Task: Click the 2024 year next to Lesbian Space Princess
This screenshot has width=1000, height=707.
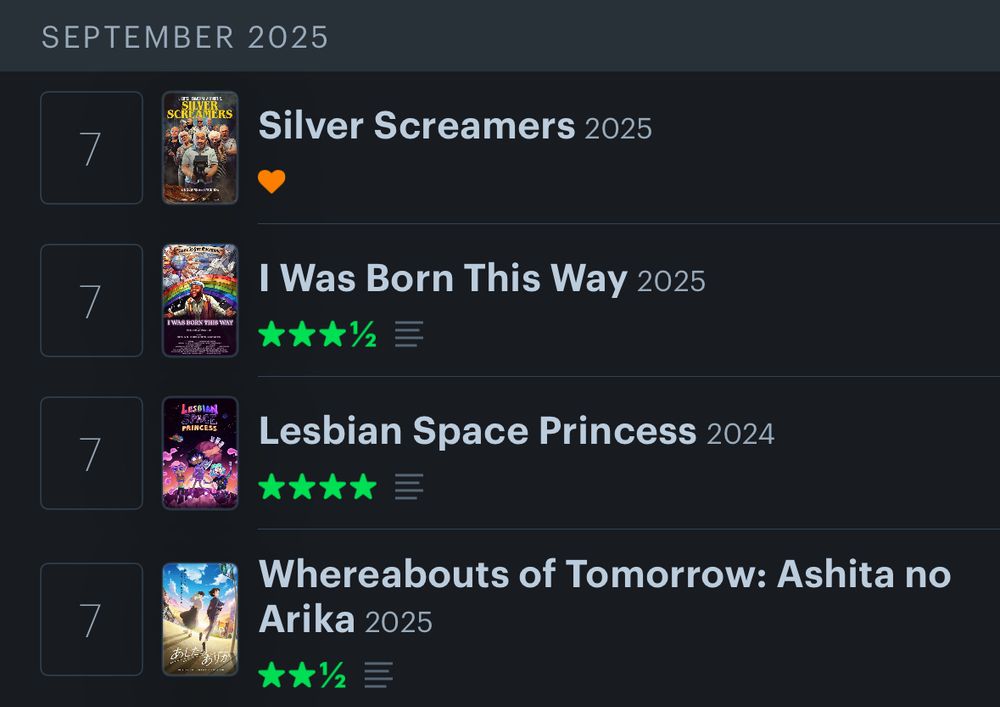Action: (x=740, y=434)
